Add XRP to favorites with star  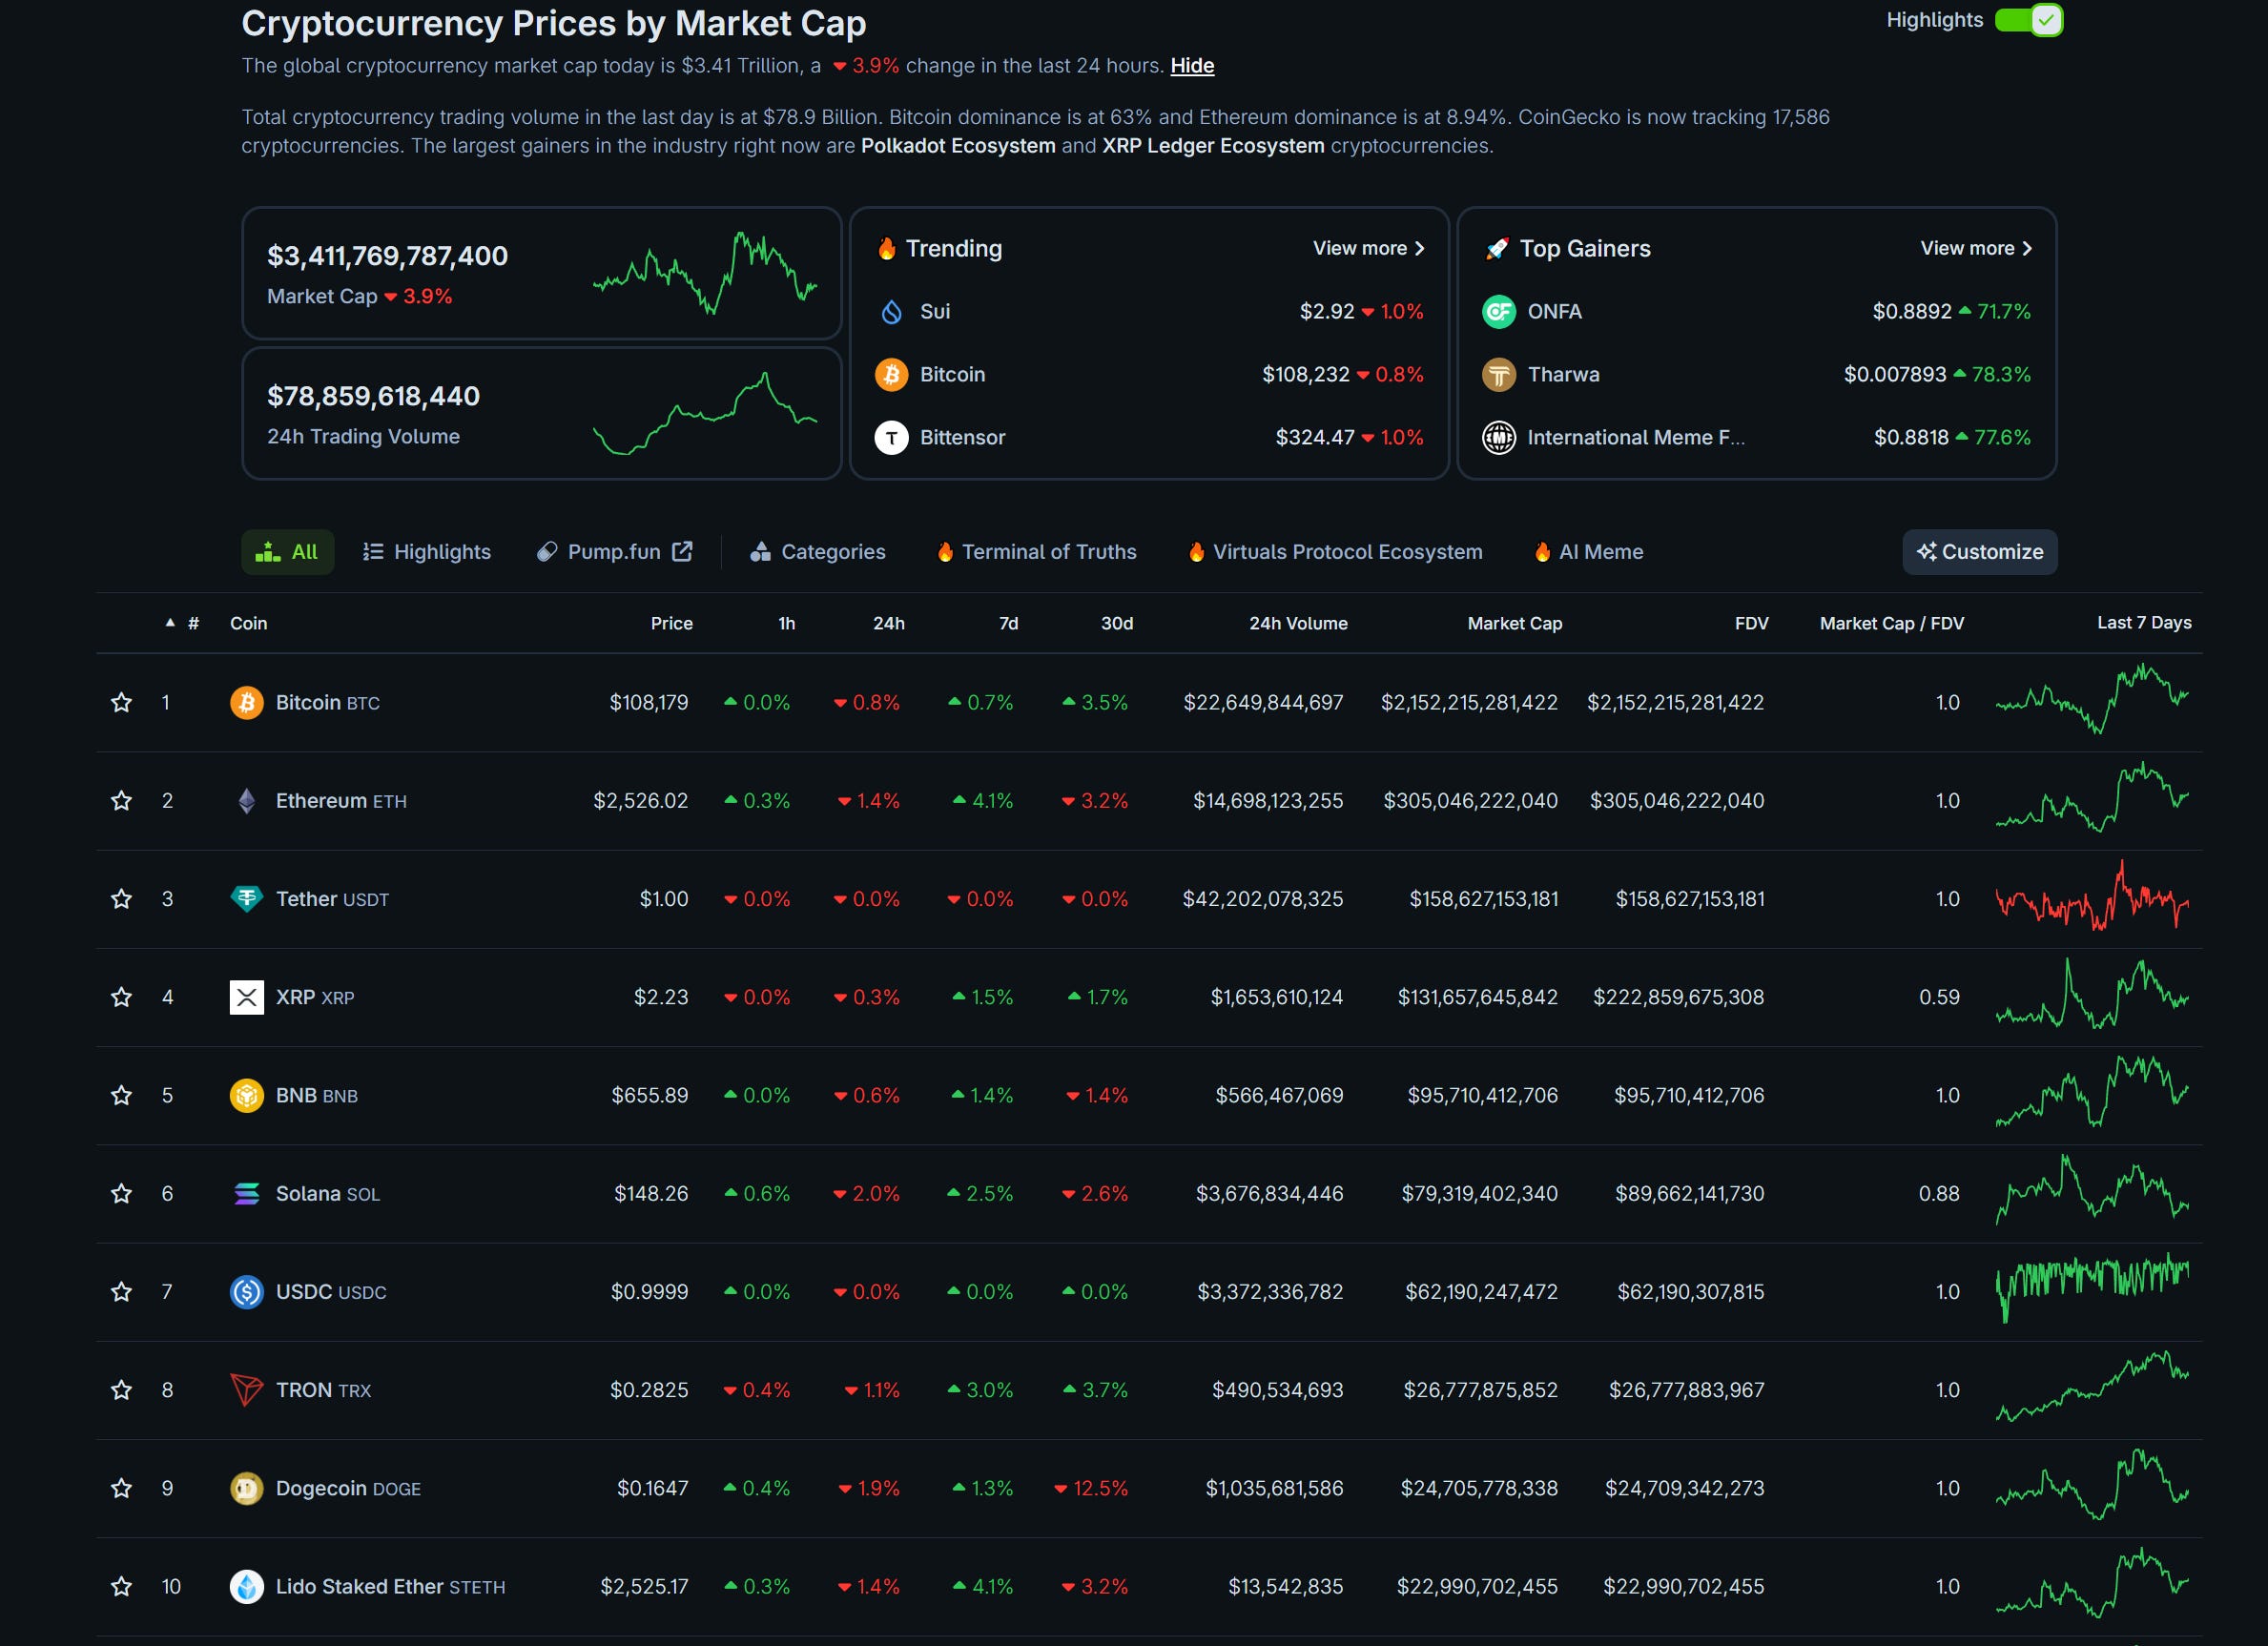[x=121, y=997]
